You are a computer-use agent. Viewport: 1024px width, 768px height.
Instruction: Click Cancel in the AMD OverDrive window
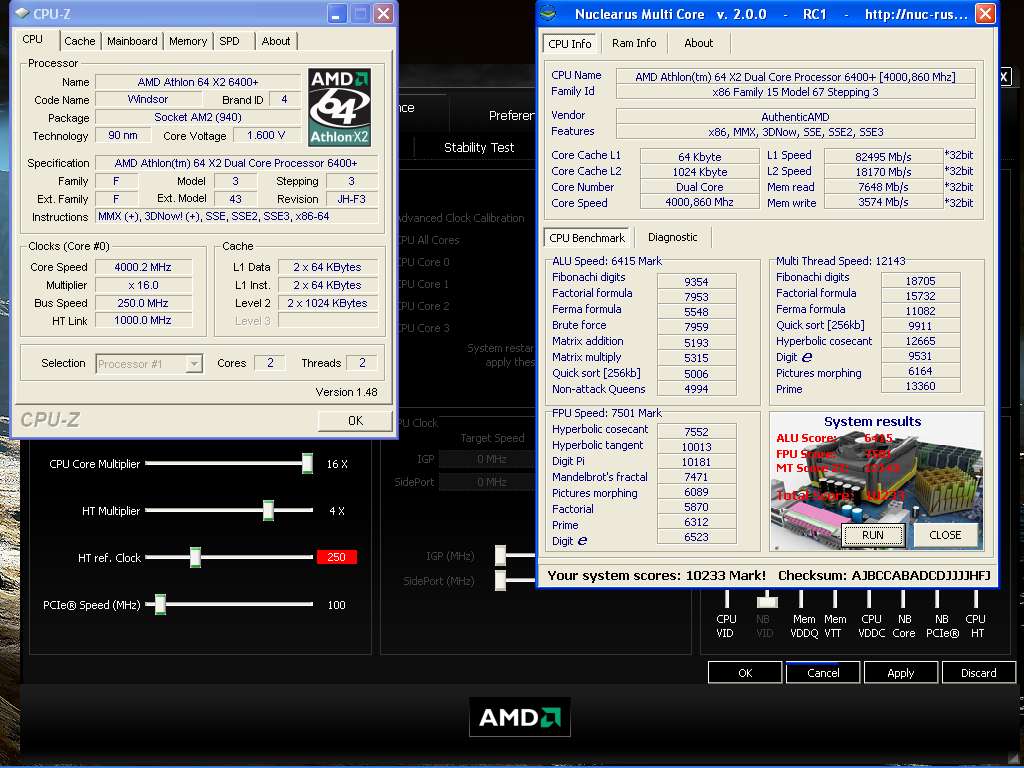tap(823, 673)
